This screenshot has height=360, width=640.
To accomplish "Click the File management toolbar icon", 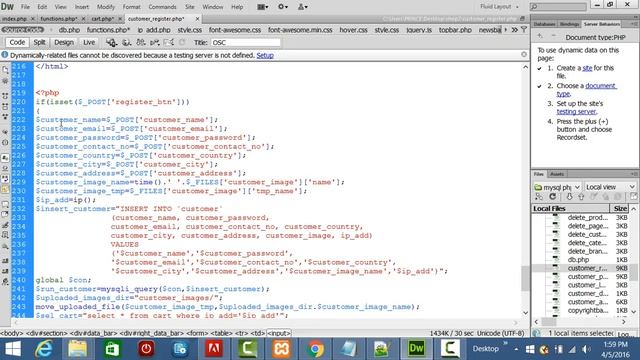I will pos(141,42).
